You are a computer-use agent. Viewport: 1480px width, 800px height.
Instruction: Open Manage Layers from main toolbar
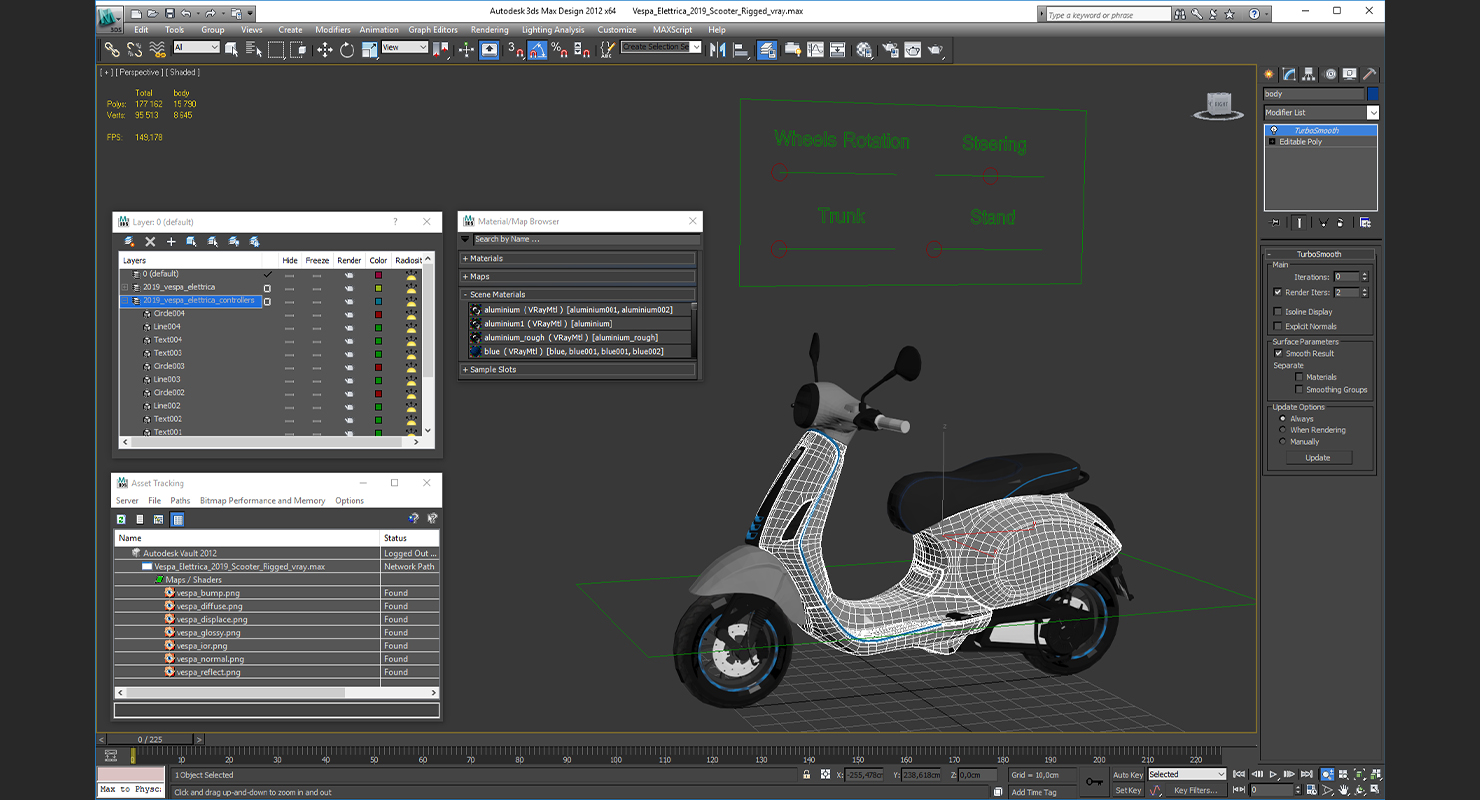[x=767, y=49]
